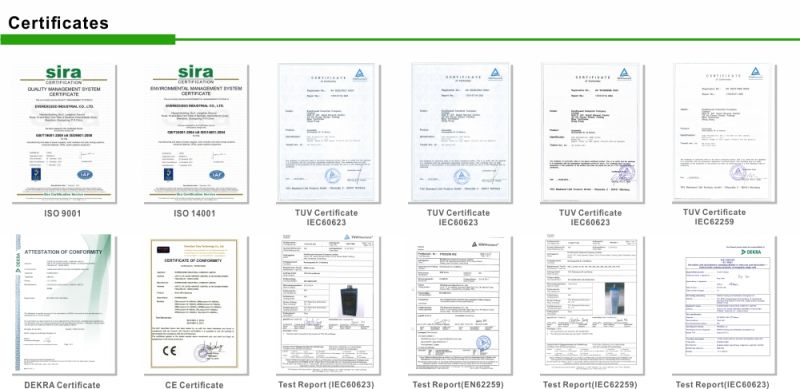Open the TUV certificate with purple stamp
800x389 pixels.
592,132
